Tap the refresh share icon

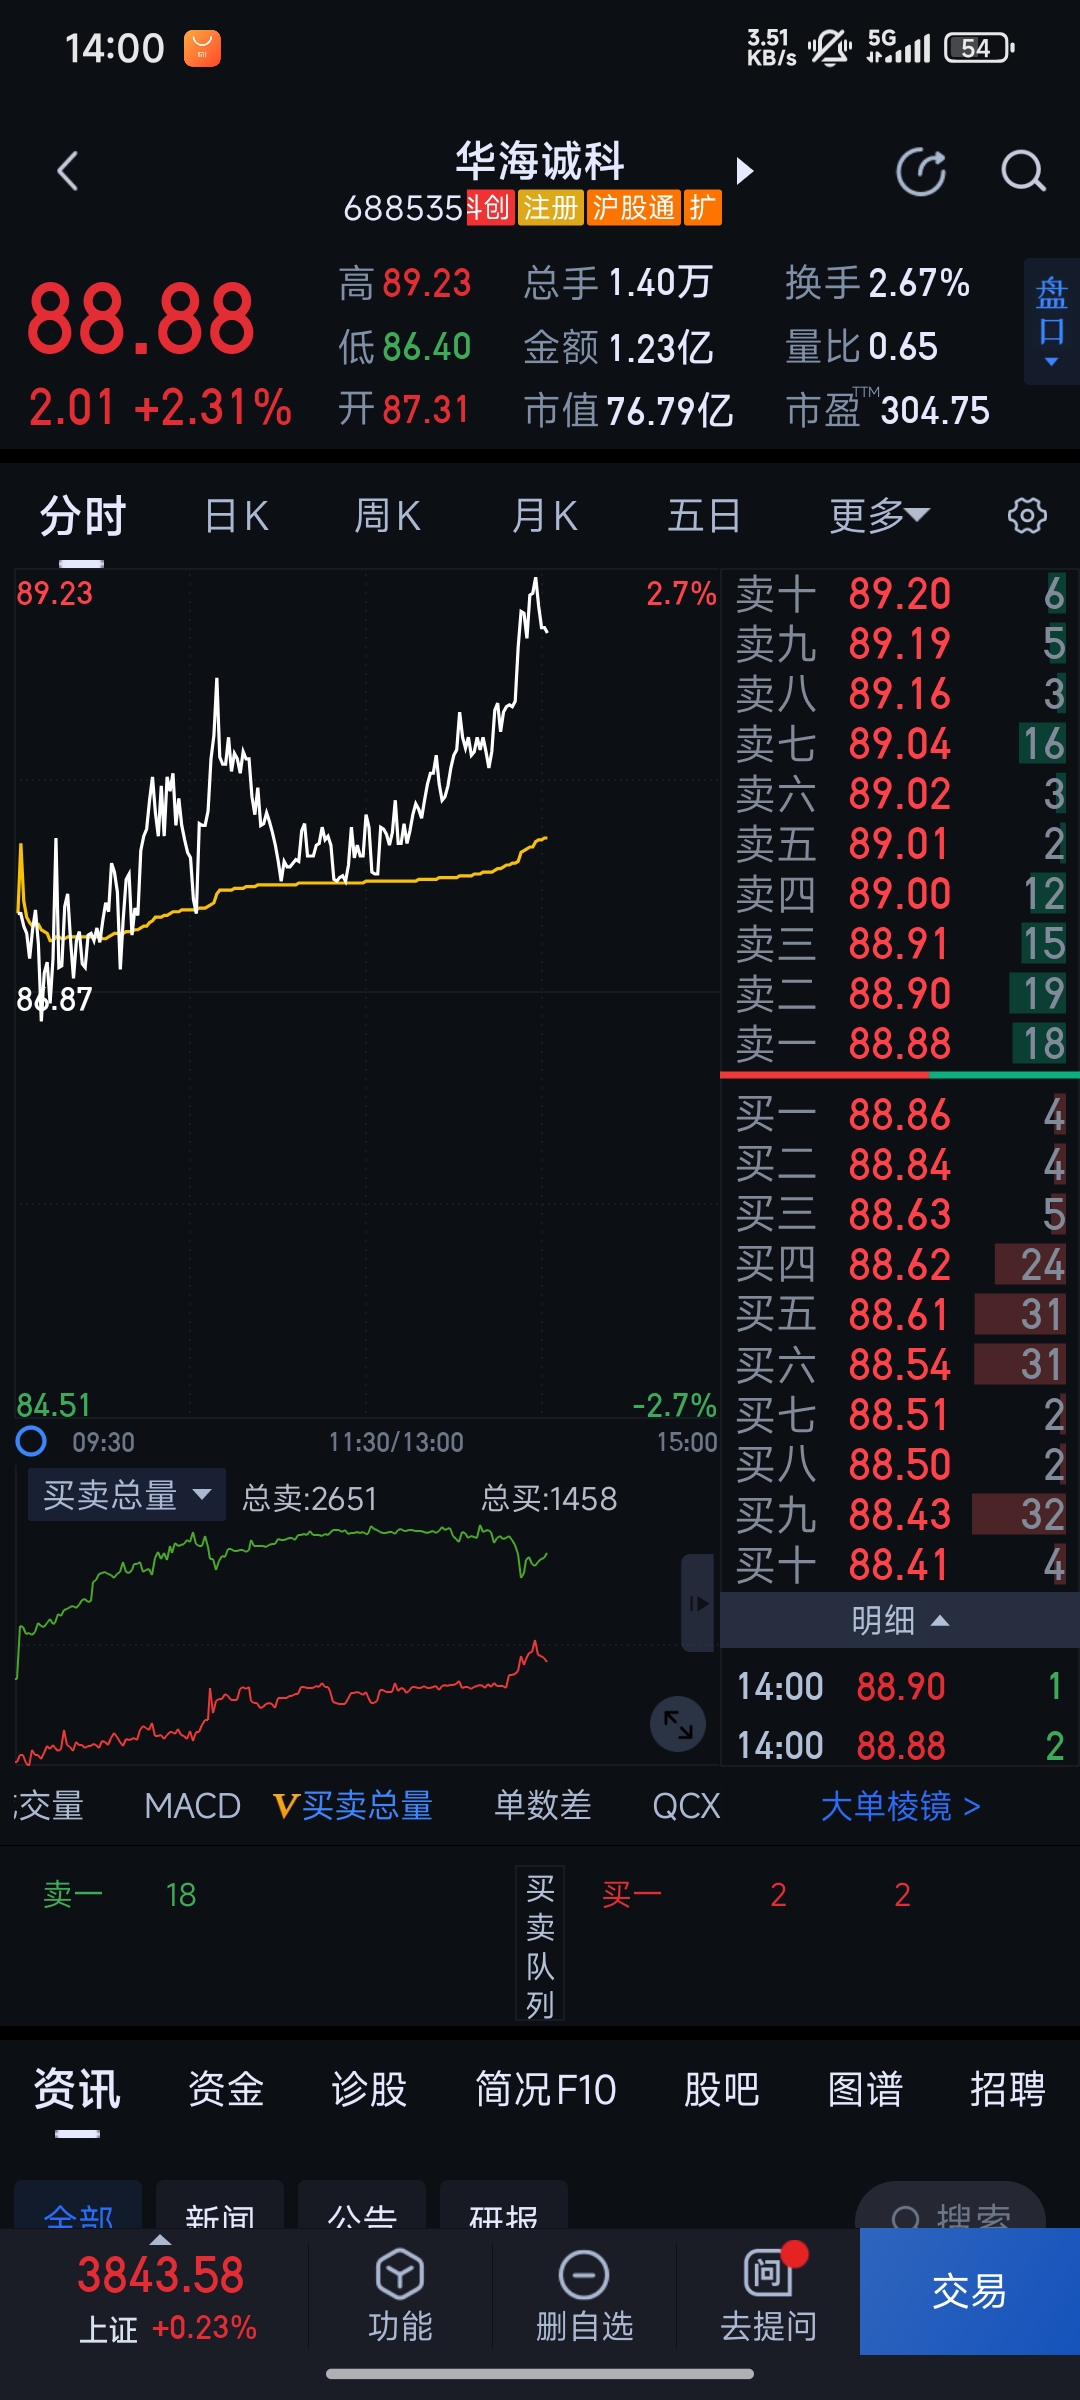921,172
